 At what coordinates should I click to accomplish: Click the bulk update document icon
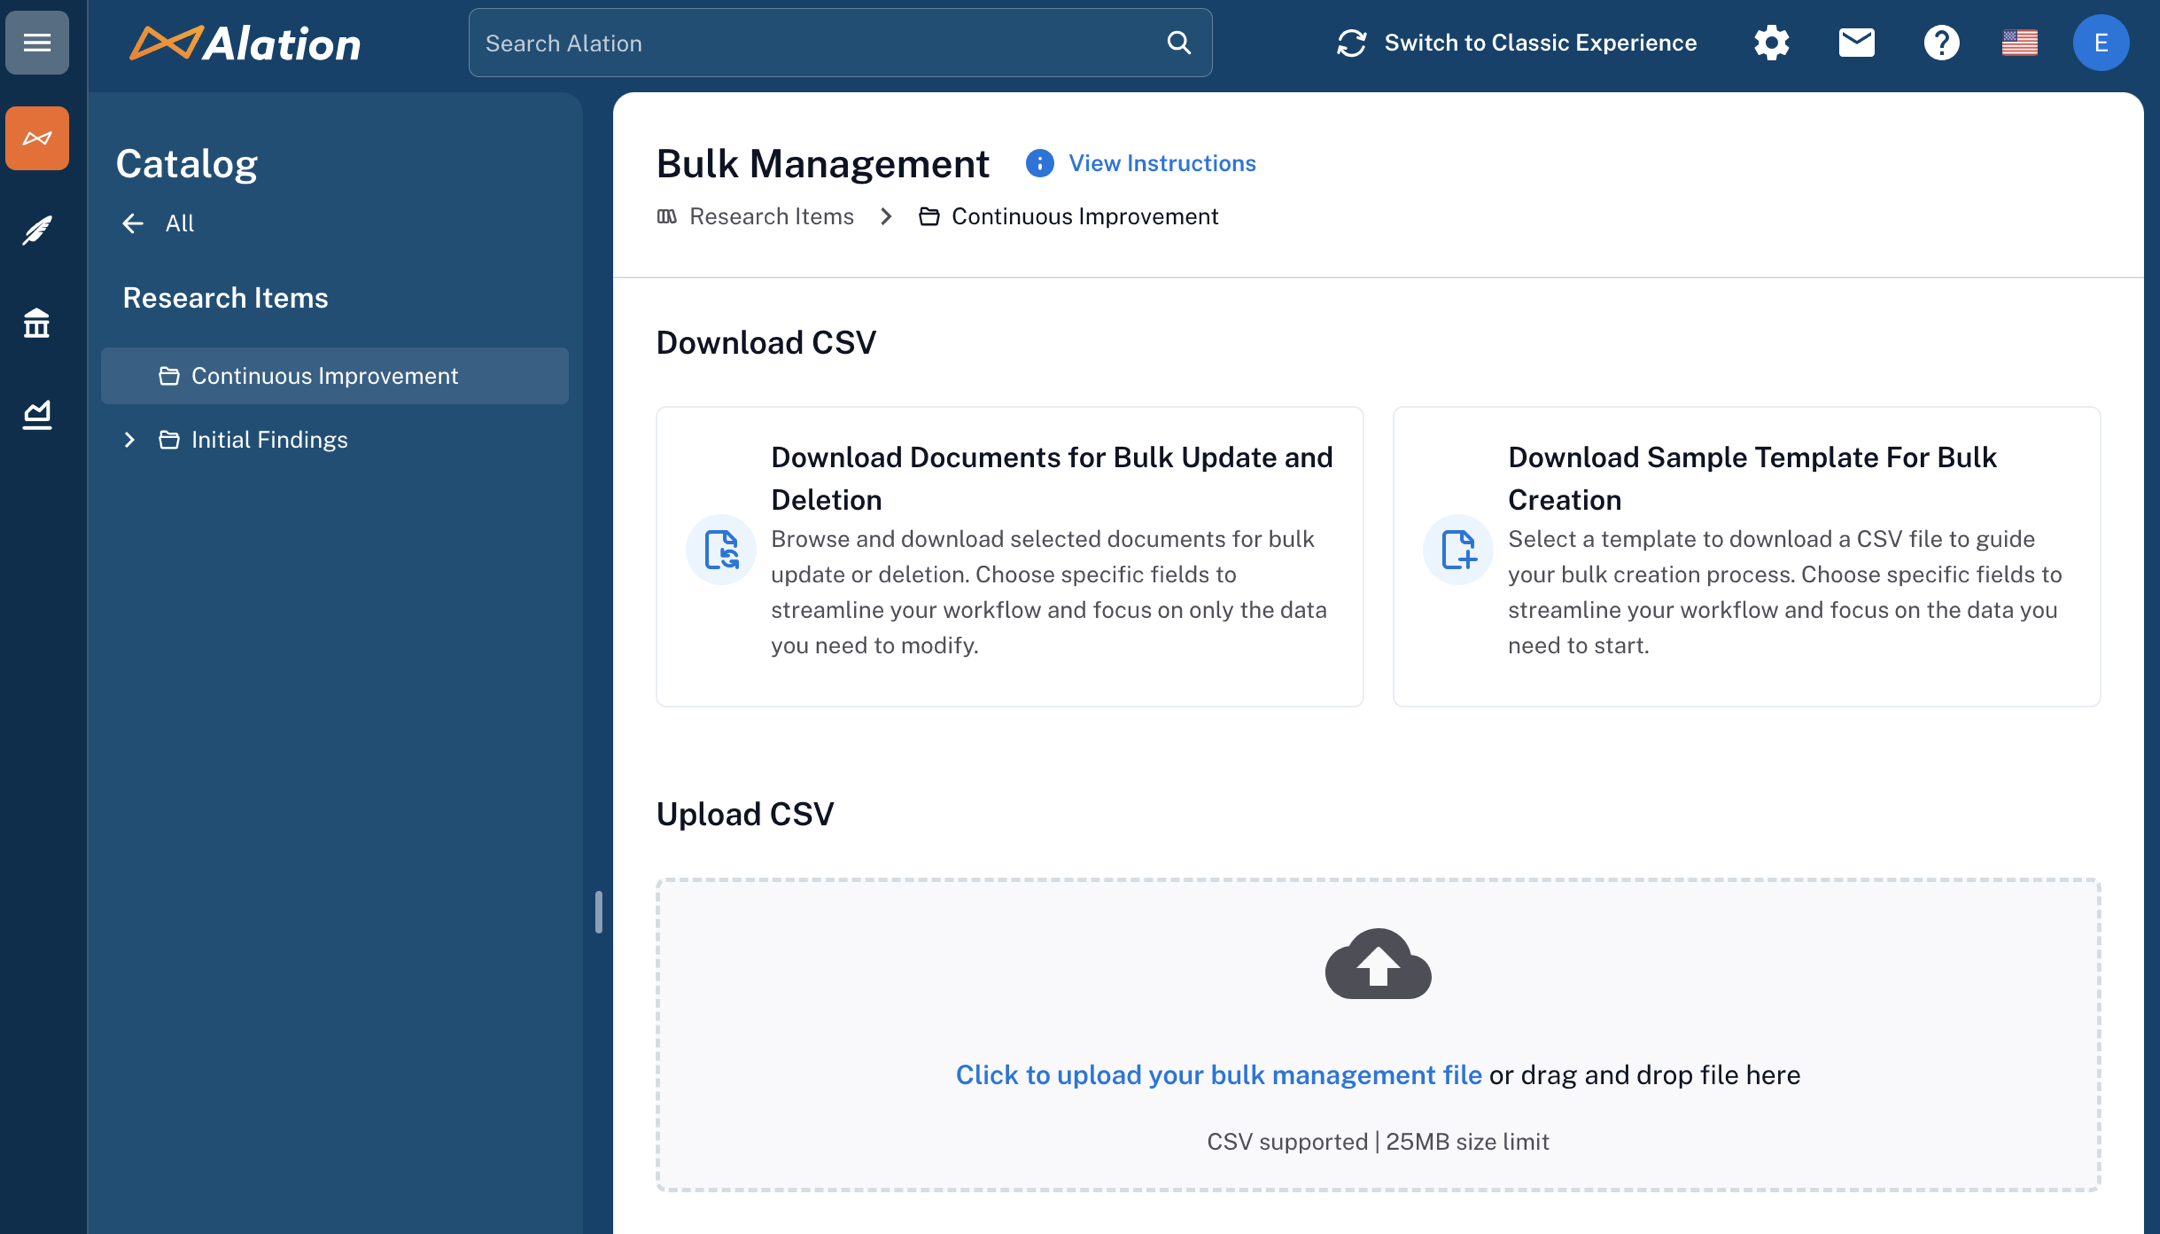(x=721, y=550)
